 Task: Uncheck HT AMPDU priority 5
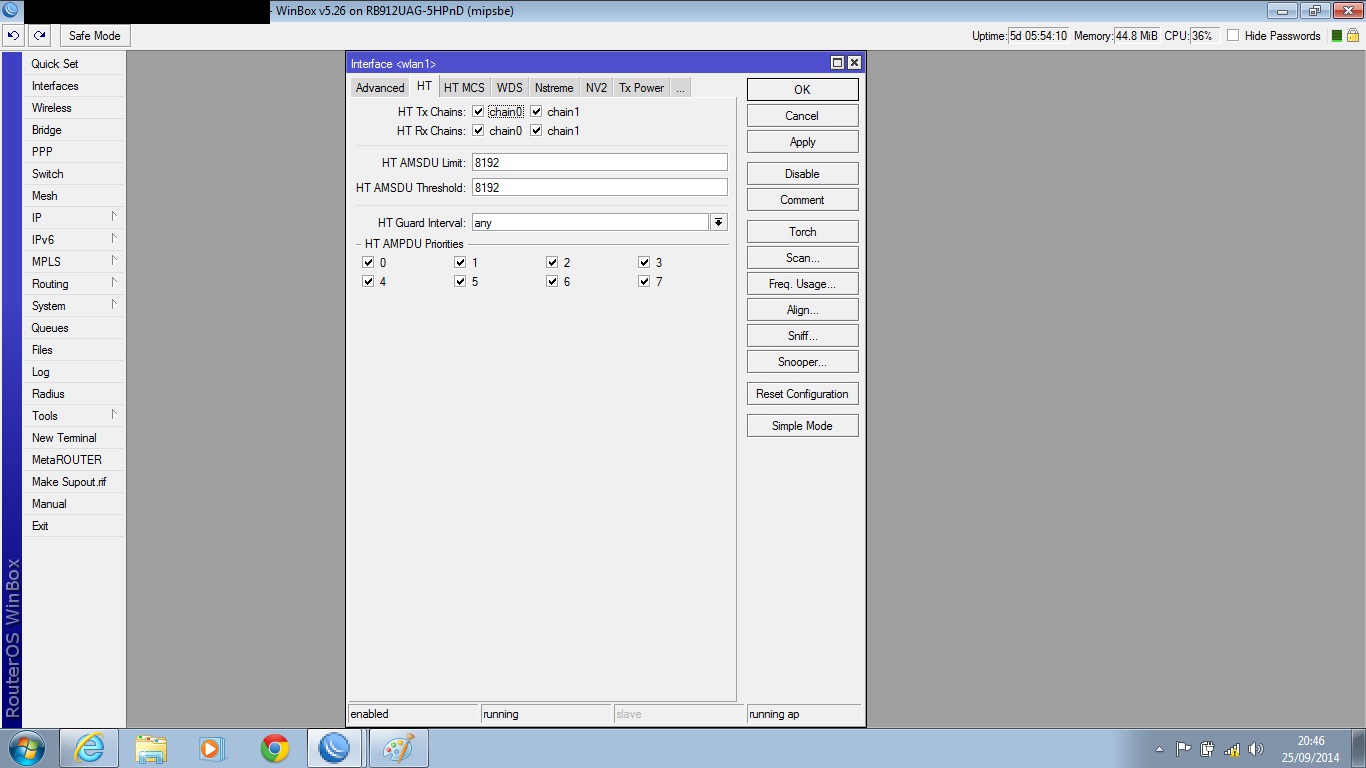point(460,281)
